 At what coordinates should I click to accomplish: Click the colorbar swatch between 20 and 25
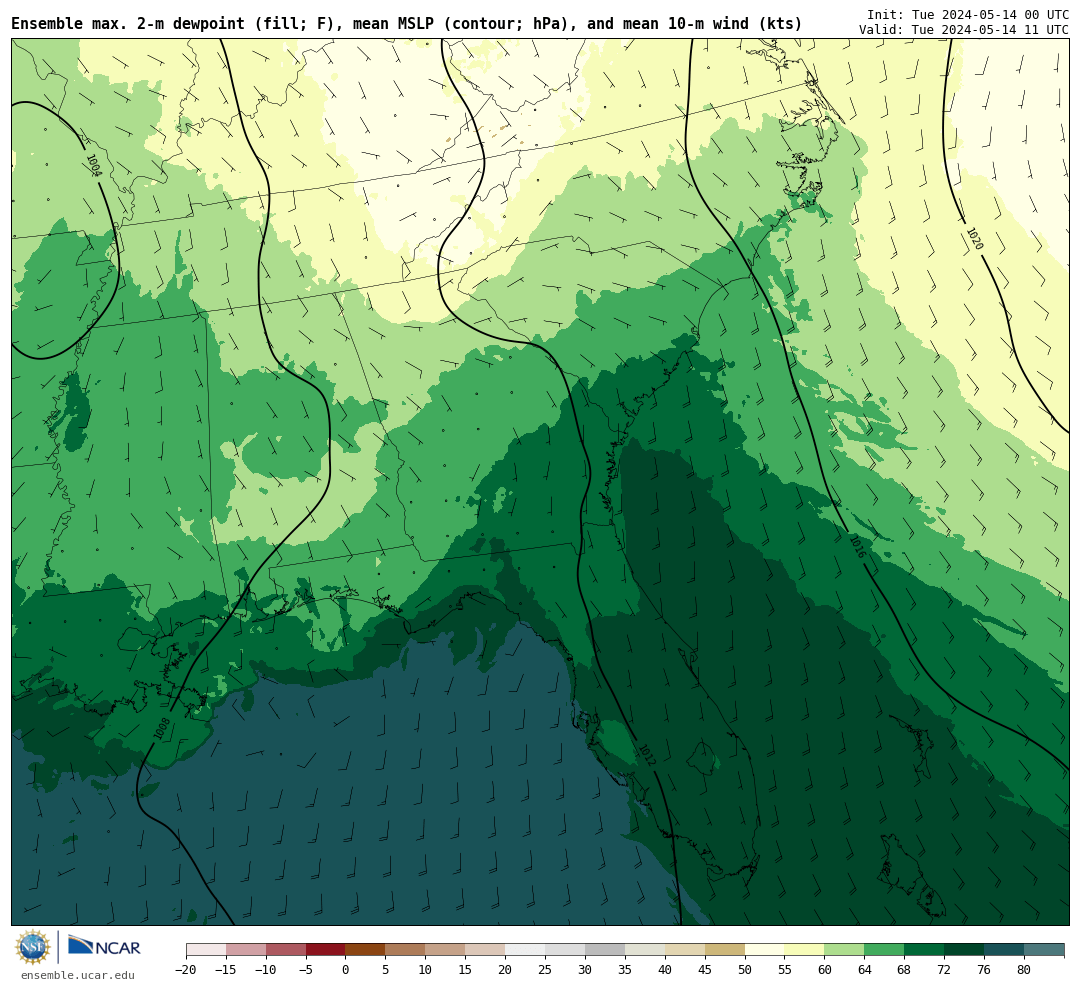click(526, 950)
